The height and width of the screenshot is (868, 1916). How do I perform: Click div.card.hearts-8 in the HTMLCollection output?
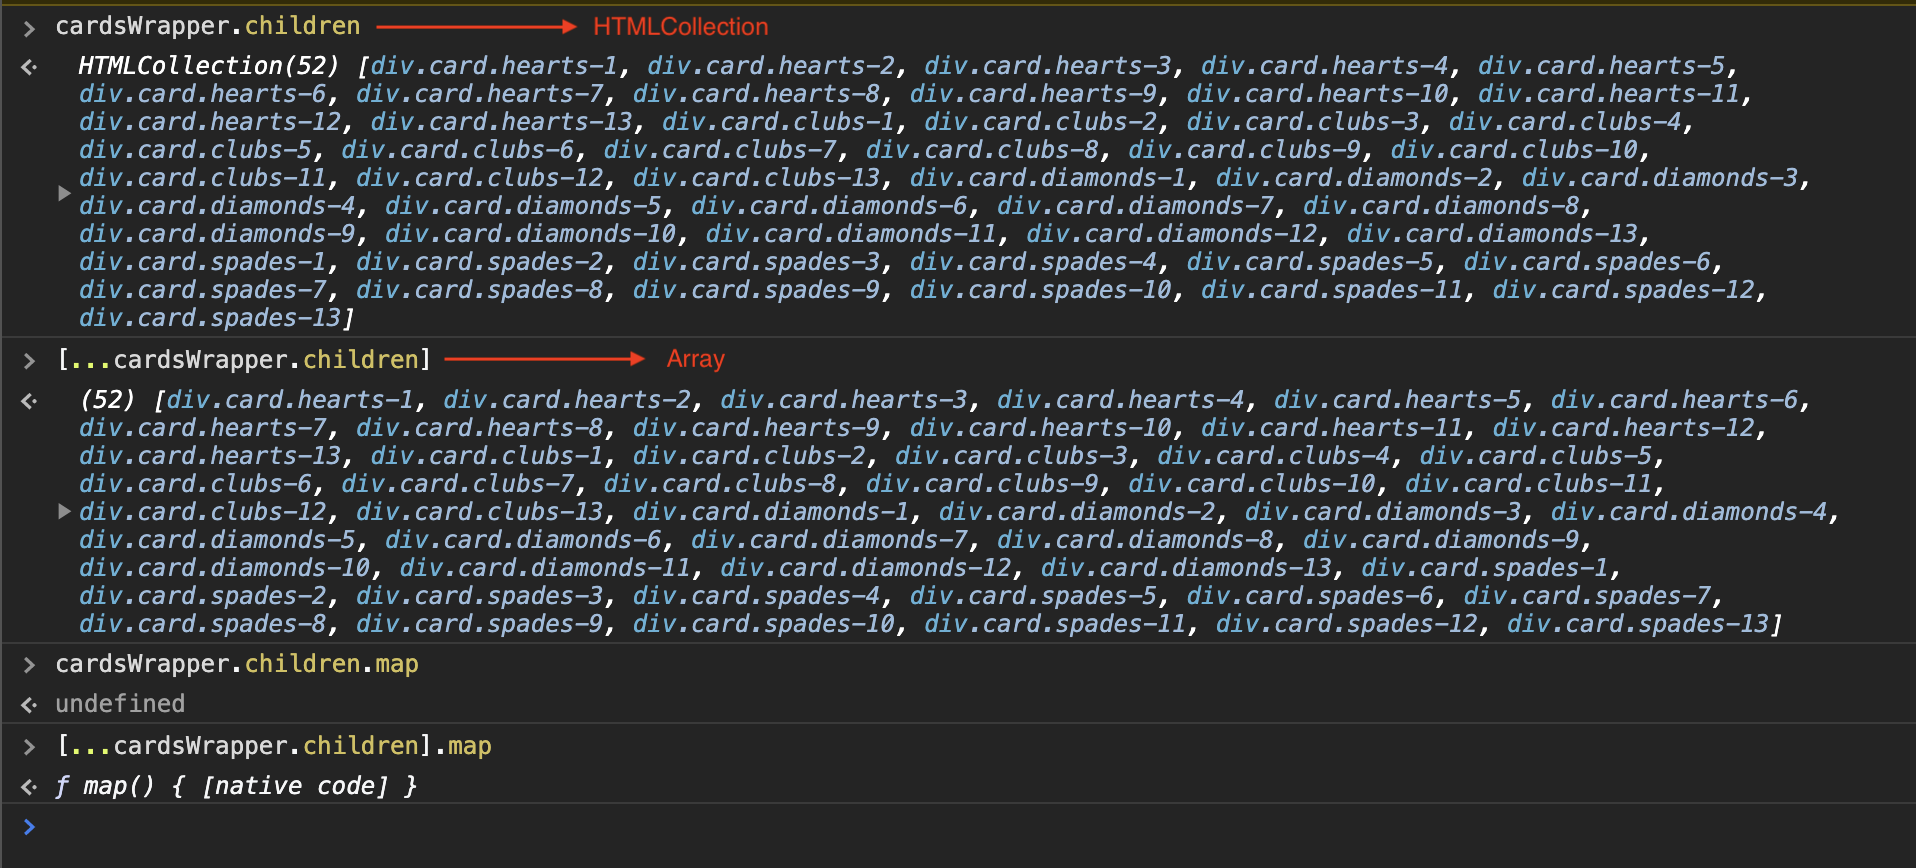pos(756,94)
